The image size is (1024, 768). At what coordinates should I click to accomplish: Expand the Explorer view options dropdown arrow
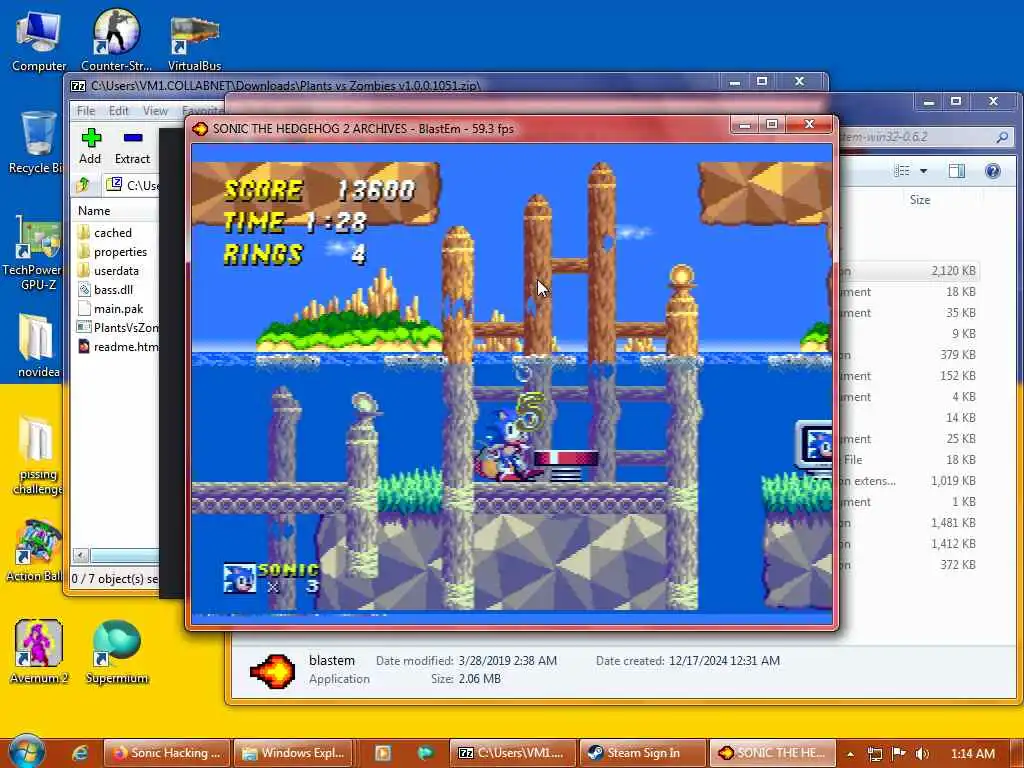pyautogui.click(x=923, y=171)
